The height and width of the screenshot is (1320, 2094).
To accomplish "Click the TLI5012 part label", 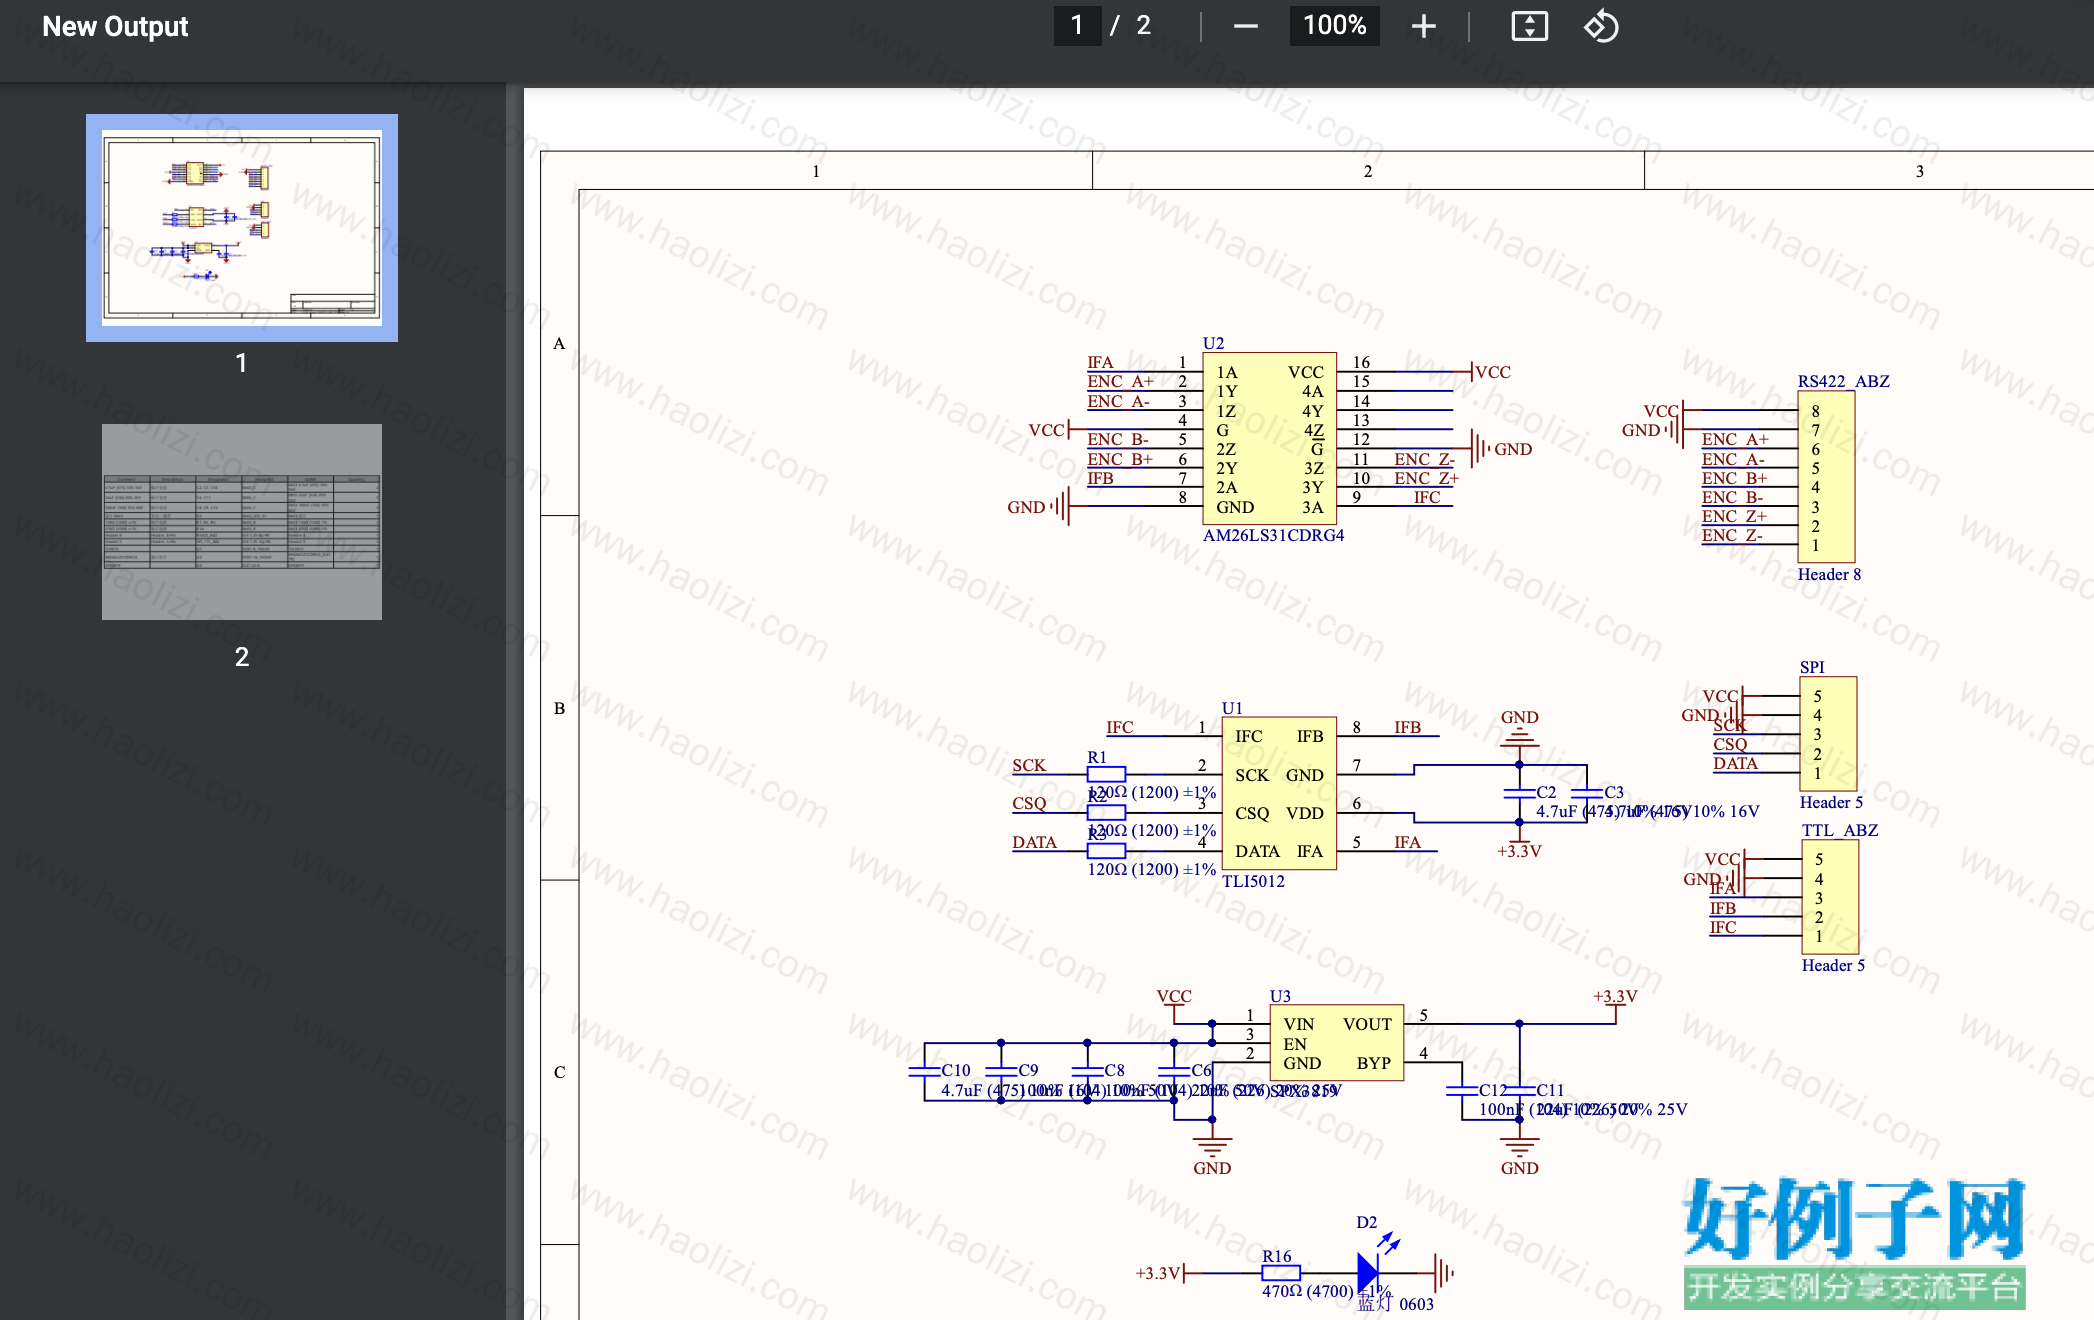I will (1253, 881).
